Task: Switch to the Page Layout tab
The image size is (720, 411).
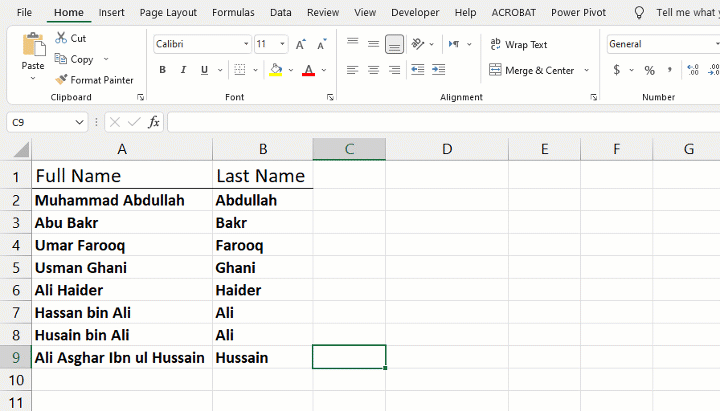Action: (168, 12)
